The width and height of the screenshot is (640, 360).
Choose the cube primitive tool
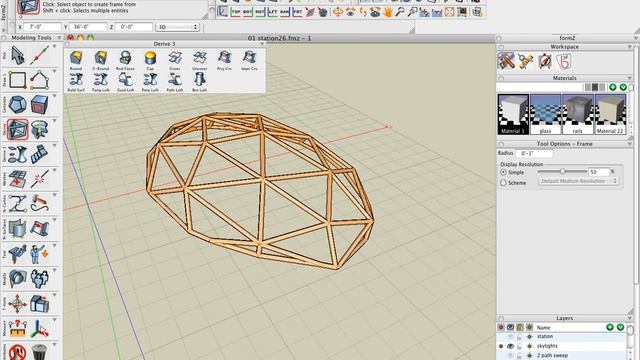click(40, 104)
